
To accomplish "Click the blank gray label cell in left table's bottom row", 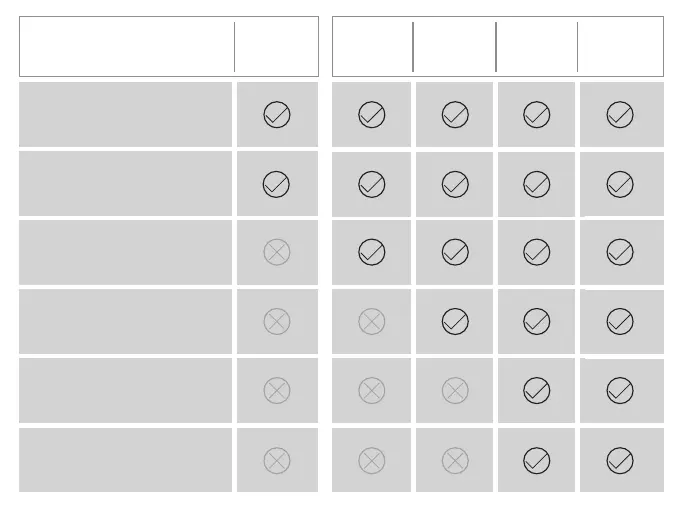I will [126, 460].
